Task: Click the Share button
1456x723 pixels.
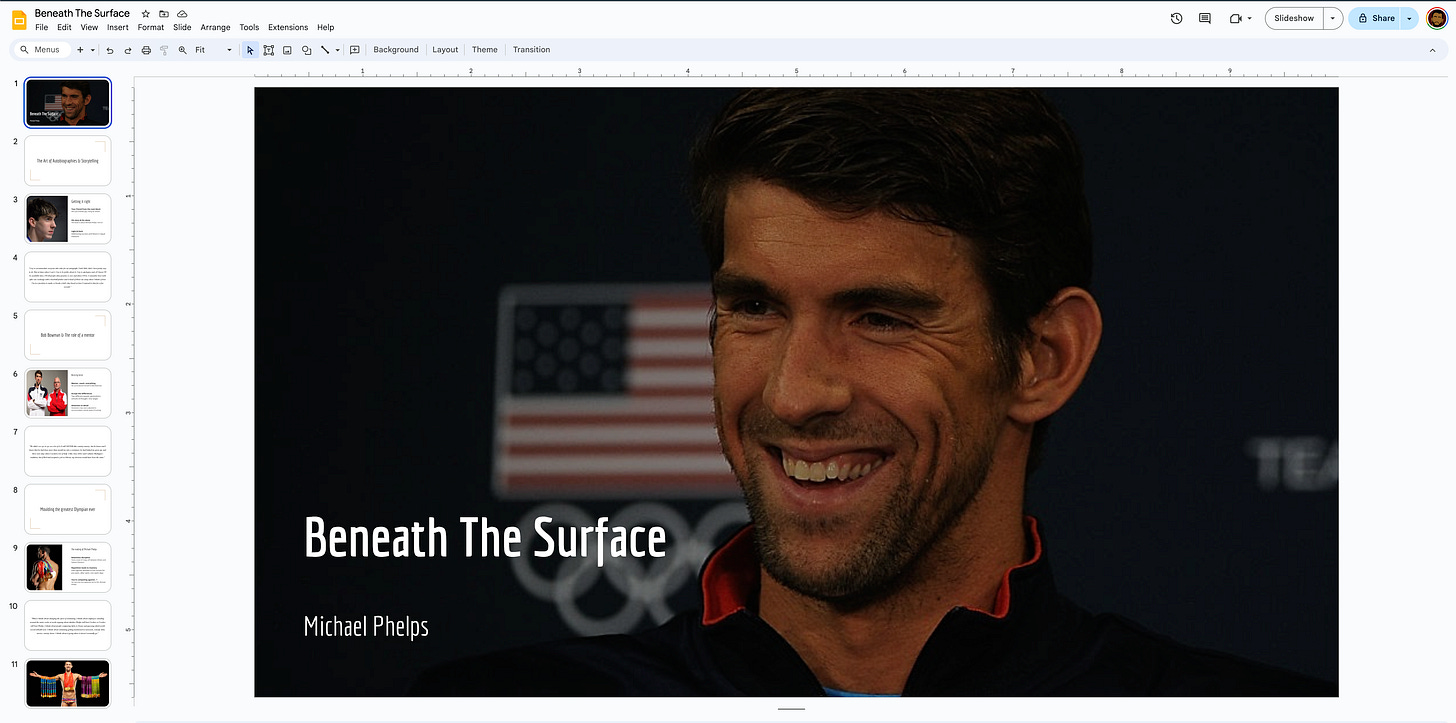Action: point(1375,18)
